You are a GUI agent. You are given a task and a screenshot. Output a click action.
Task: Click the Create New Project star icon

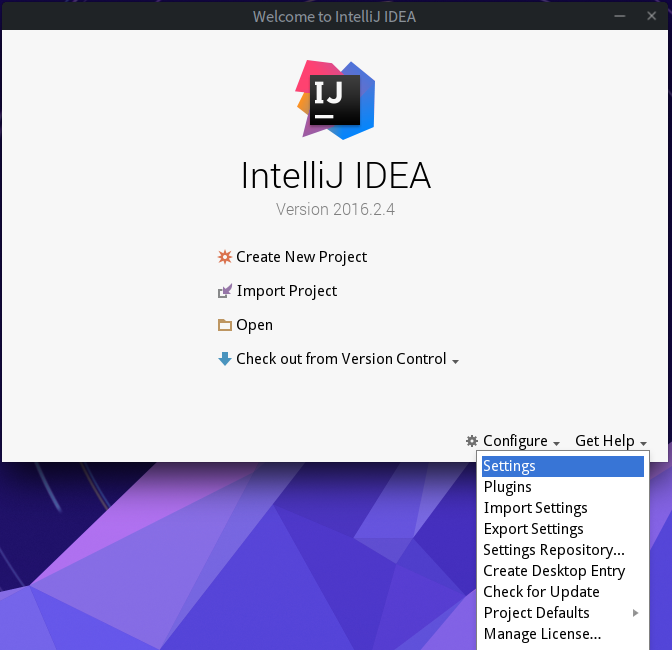point(225,257)
